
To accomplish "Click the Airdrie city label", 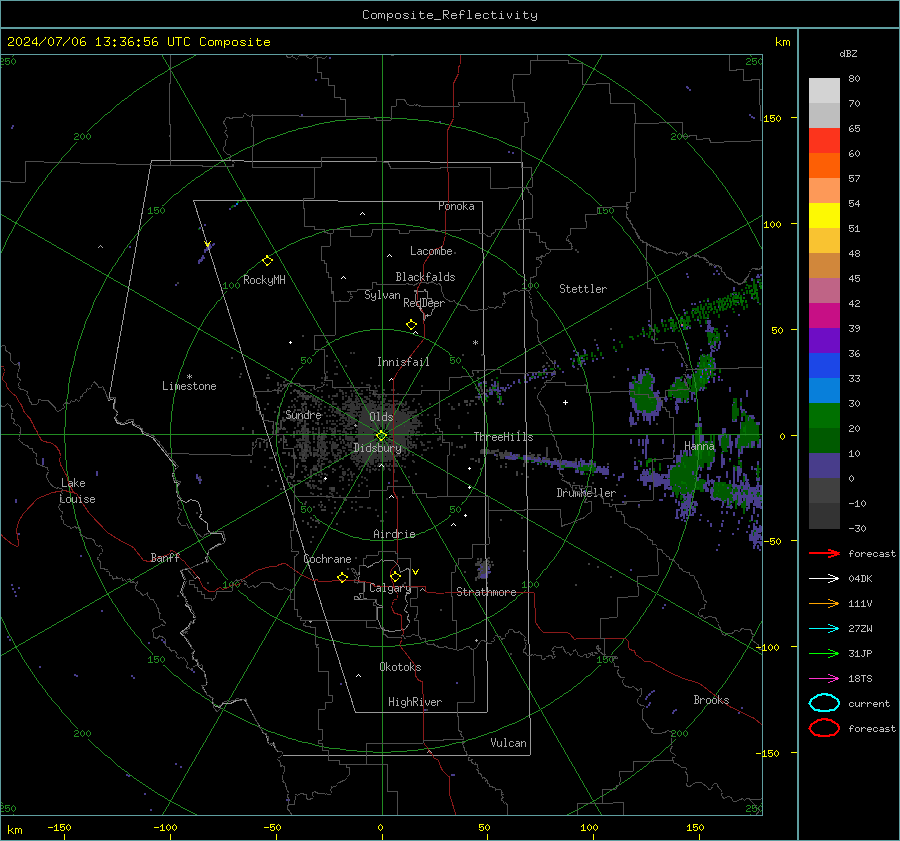I will click(x=394, y=534).
